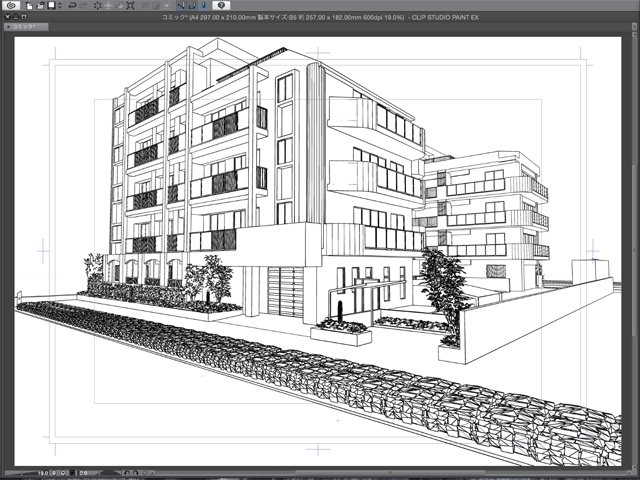The image size is (640, 480).
Task: Click the Fill bucket toolbar icon
Action: [119, 5]
